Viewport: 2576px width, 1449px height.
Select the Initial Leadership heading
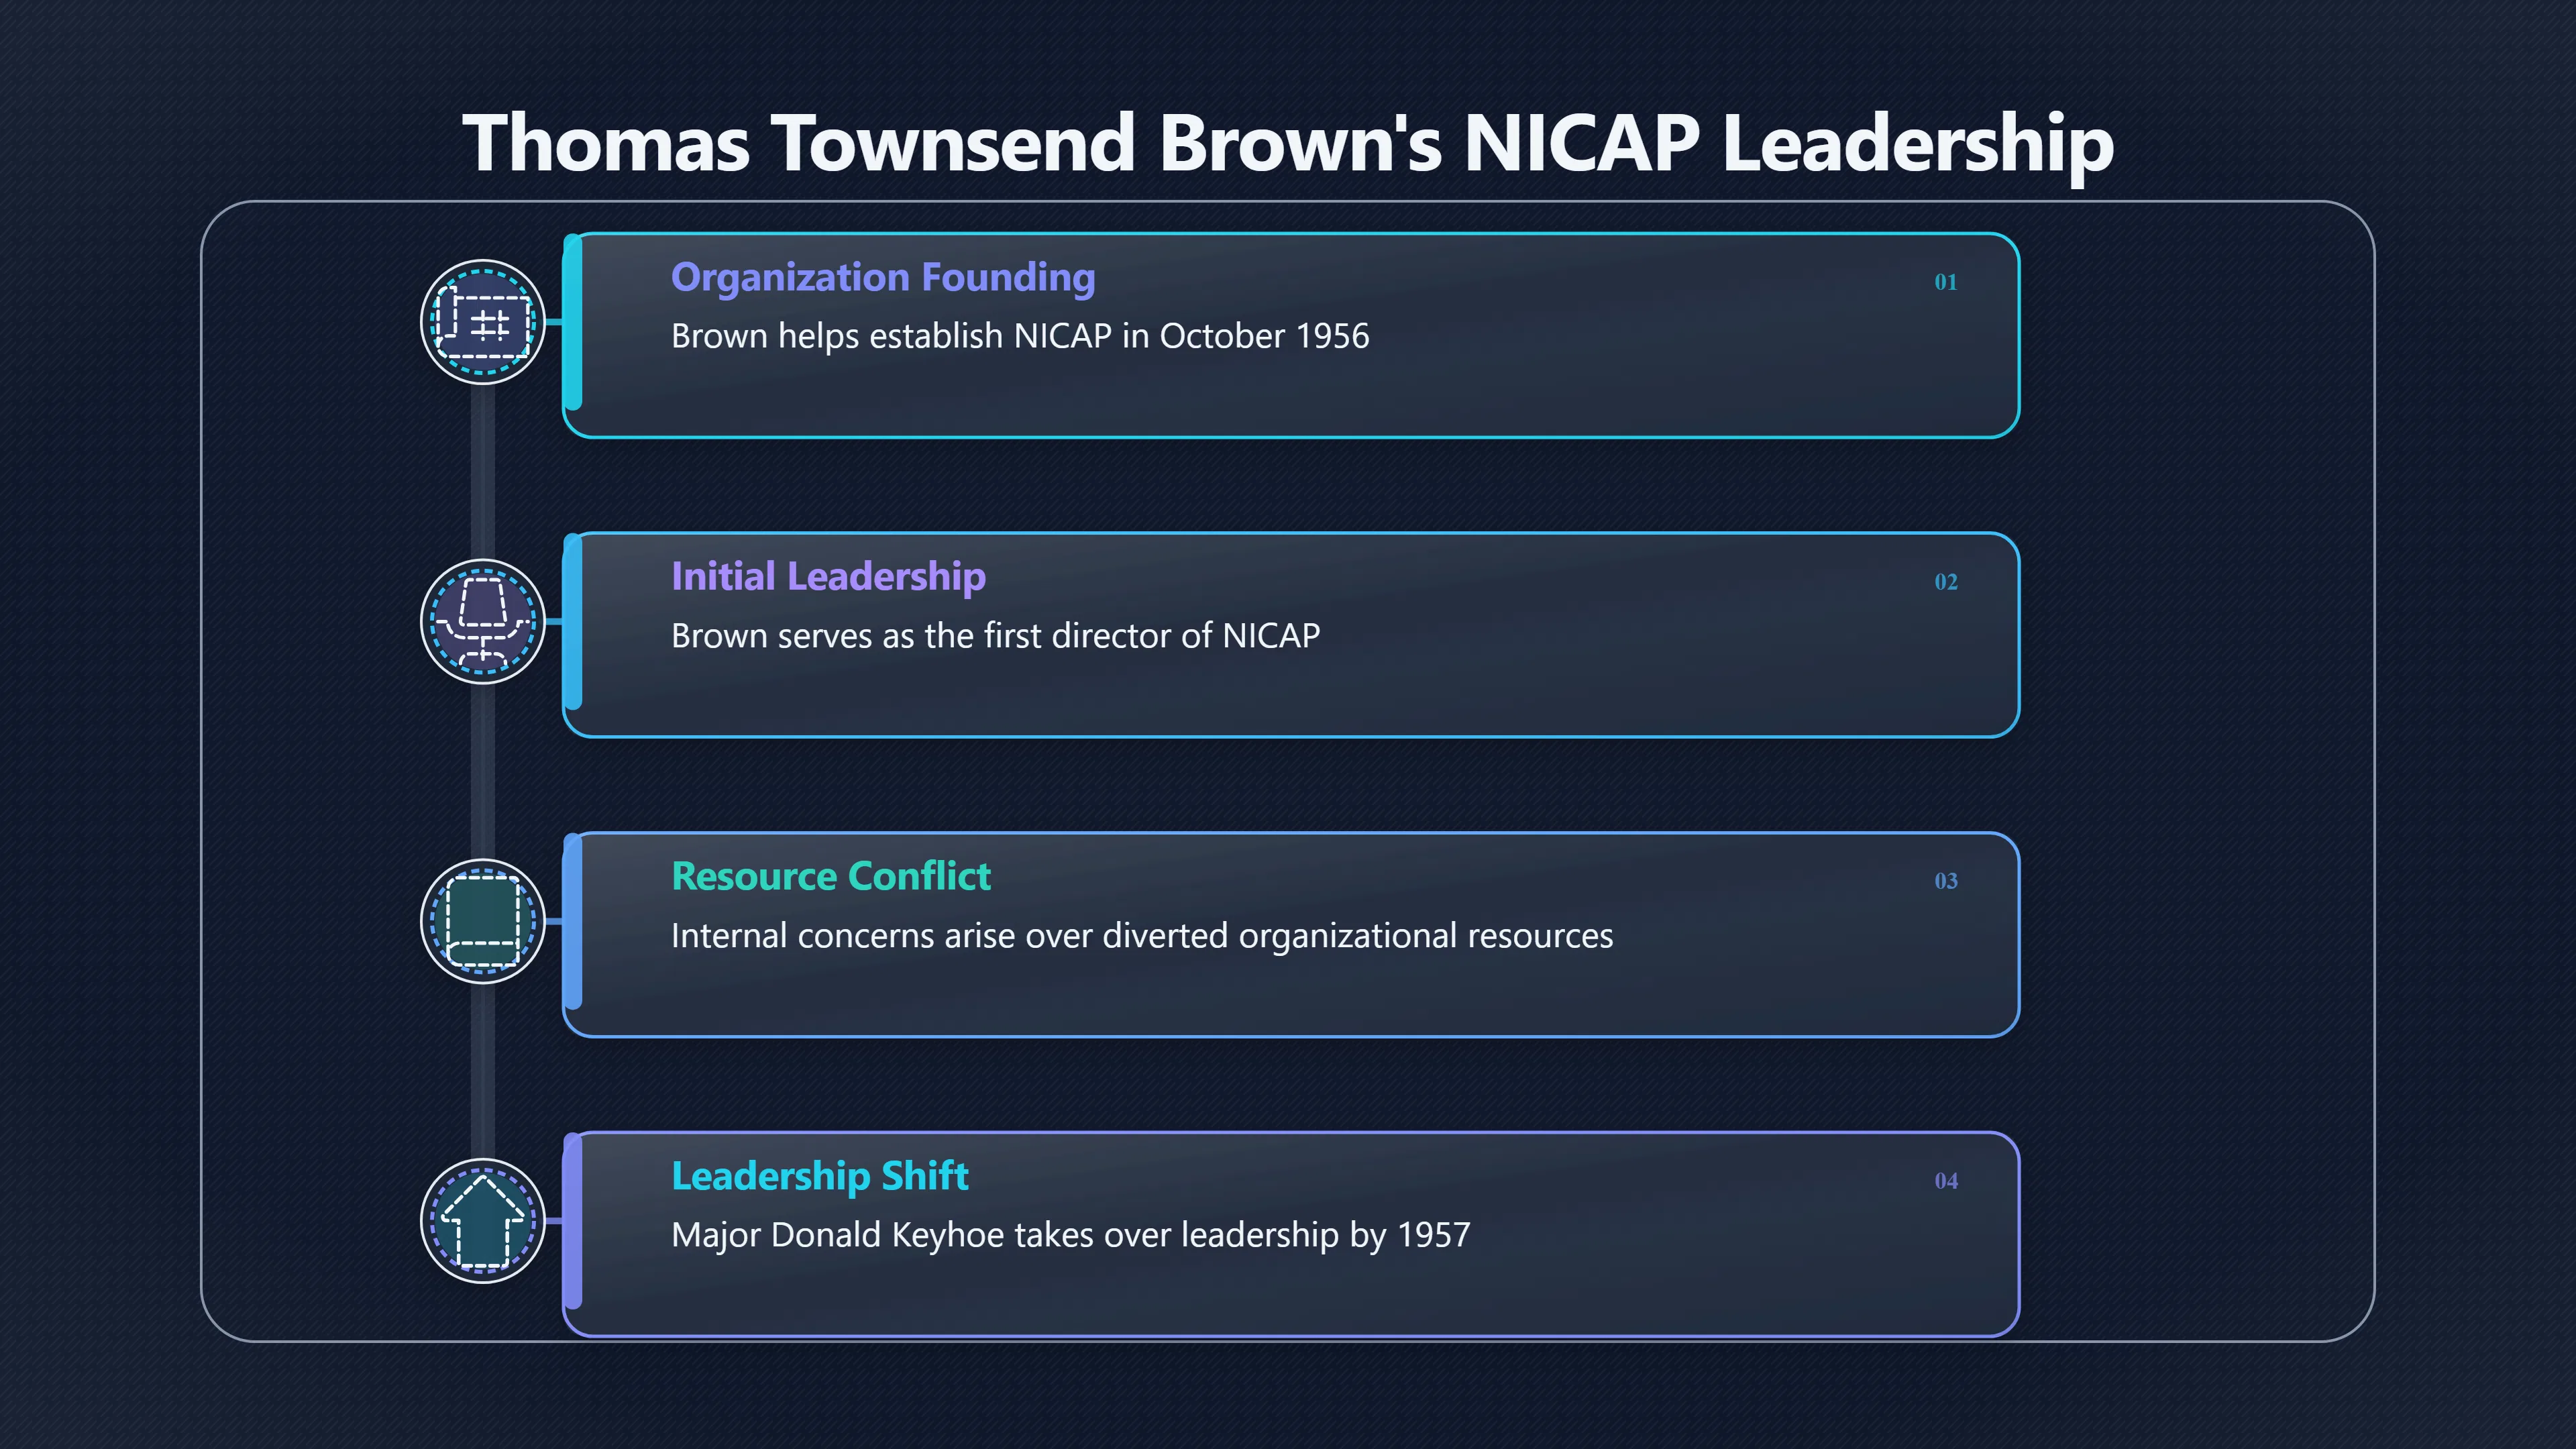pos(828,577)
